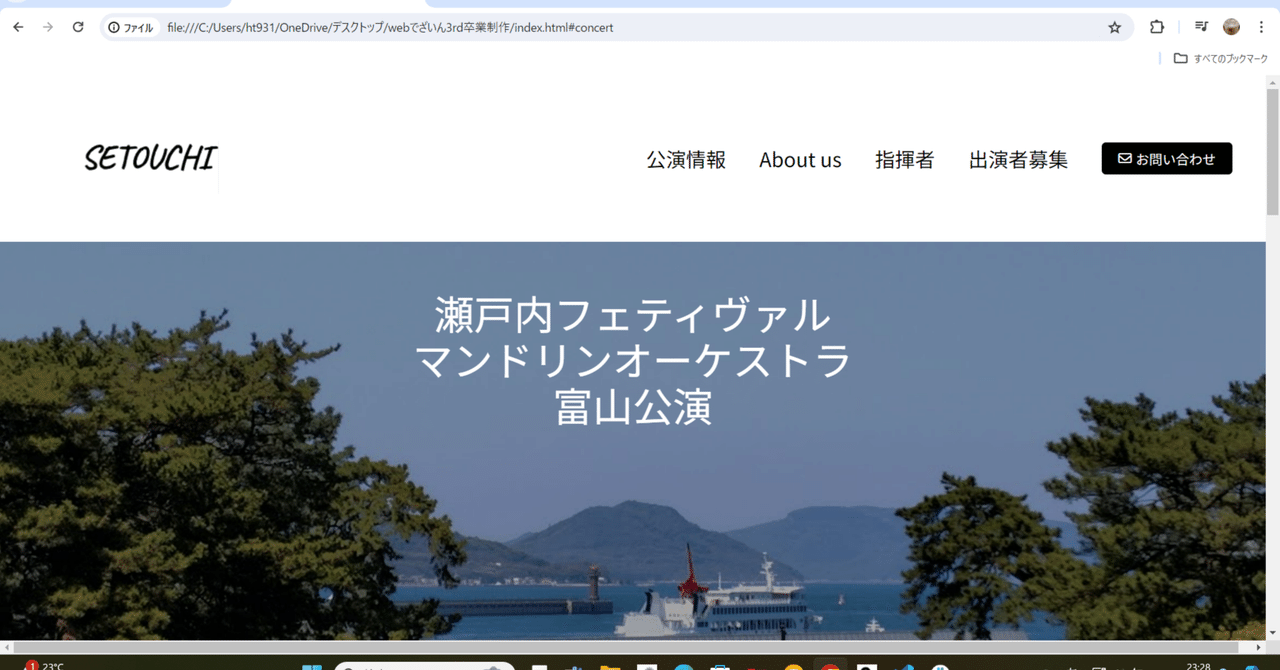
Task: Reload the page with the refresh icon
Action: (x=77, y=27)
